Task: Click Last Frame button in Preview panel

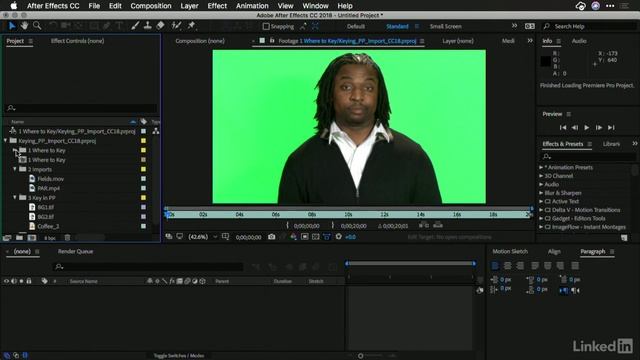Action: (611, 128)
